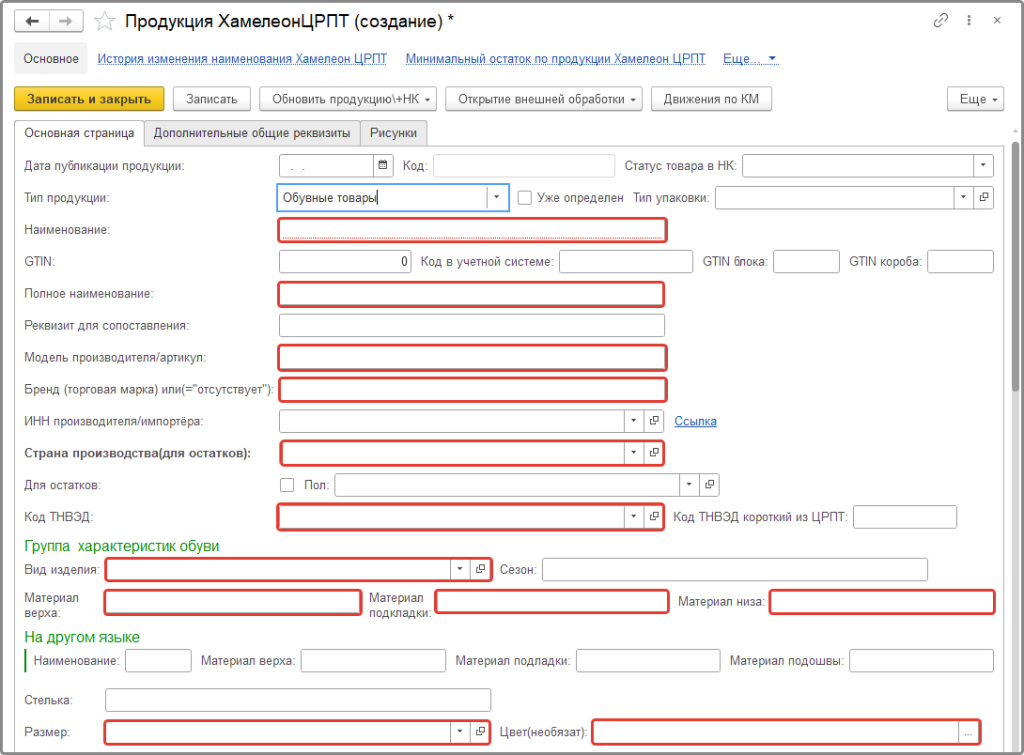Focus Бренд (торговая марка) field
Screen dimensions: 1024x755
pos(473,389)
